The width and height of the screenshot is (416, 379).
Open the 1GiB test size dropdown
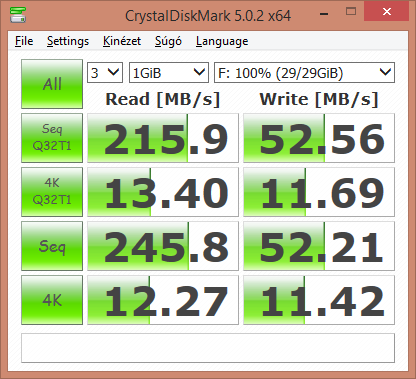tap(169, 72)
